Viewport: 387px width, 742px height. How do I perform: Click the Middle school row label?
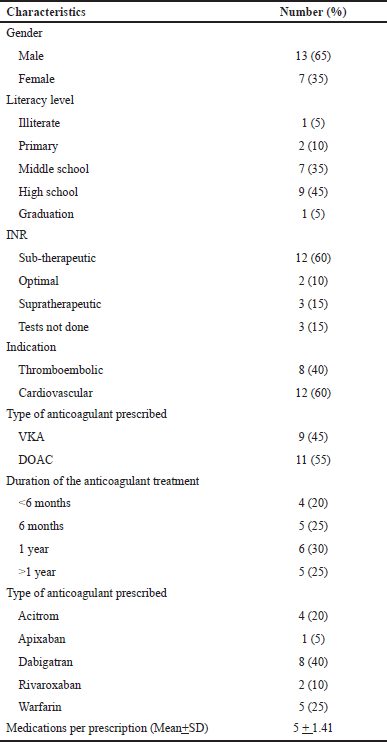point(53,168)
